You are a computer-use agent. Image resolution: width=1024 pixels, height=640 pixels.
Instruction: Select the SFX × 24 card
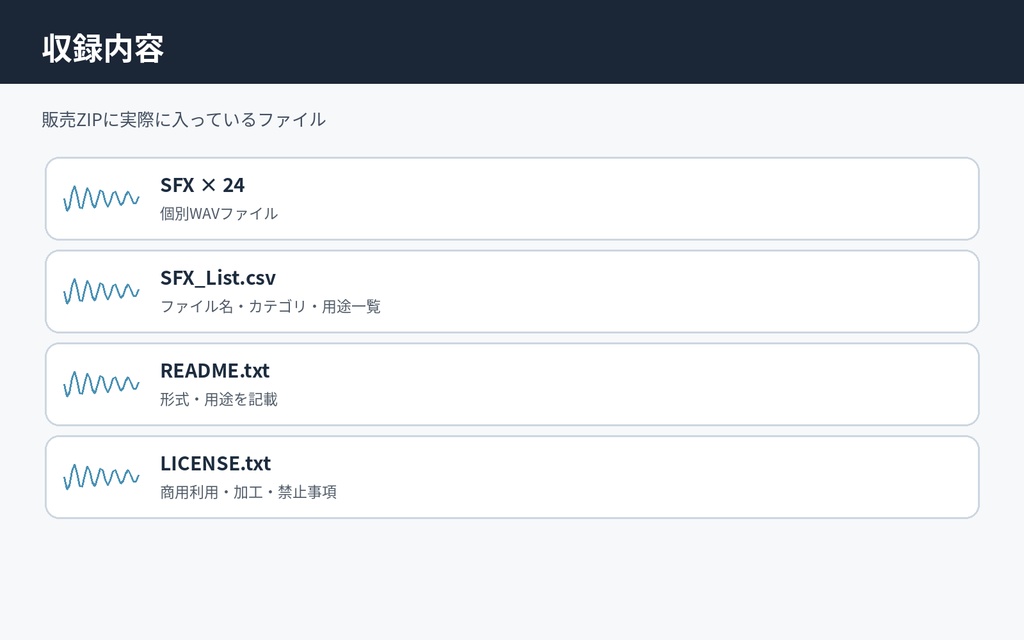pos(512,199)
